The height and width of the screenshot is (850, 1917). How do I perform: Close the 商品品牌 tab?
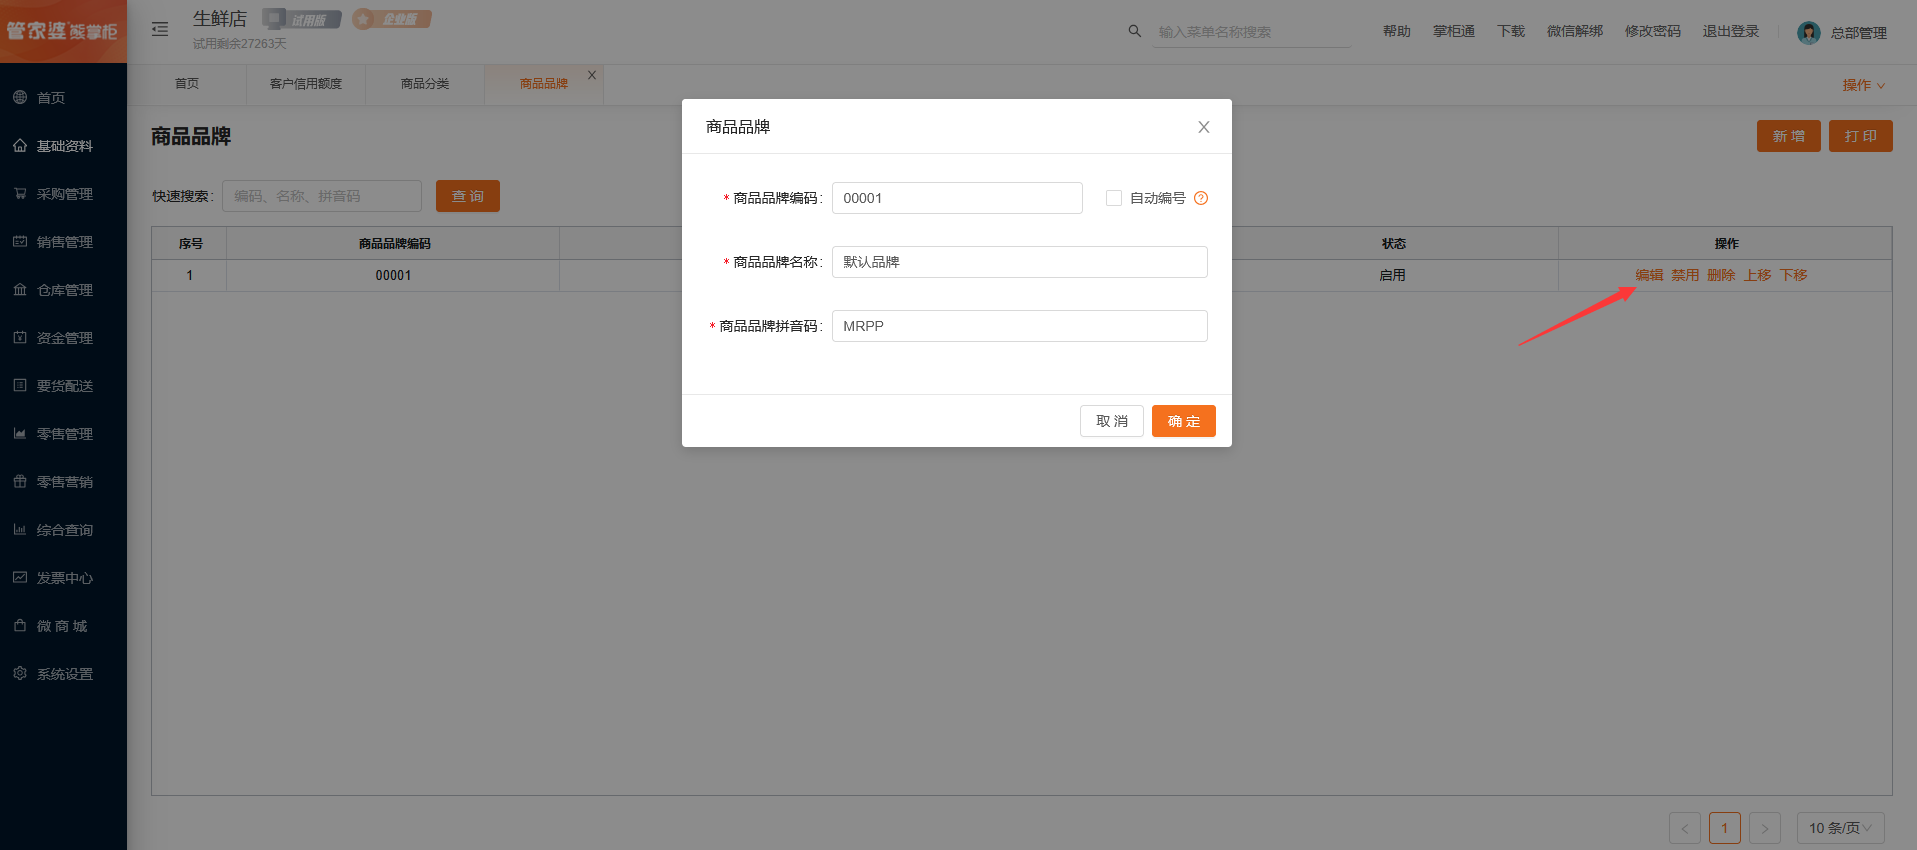pos(592,75)
